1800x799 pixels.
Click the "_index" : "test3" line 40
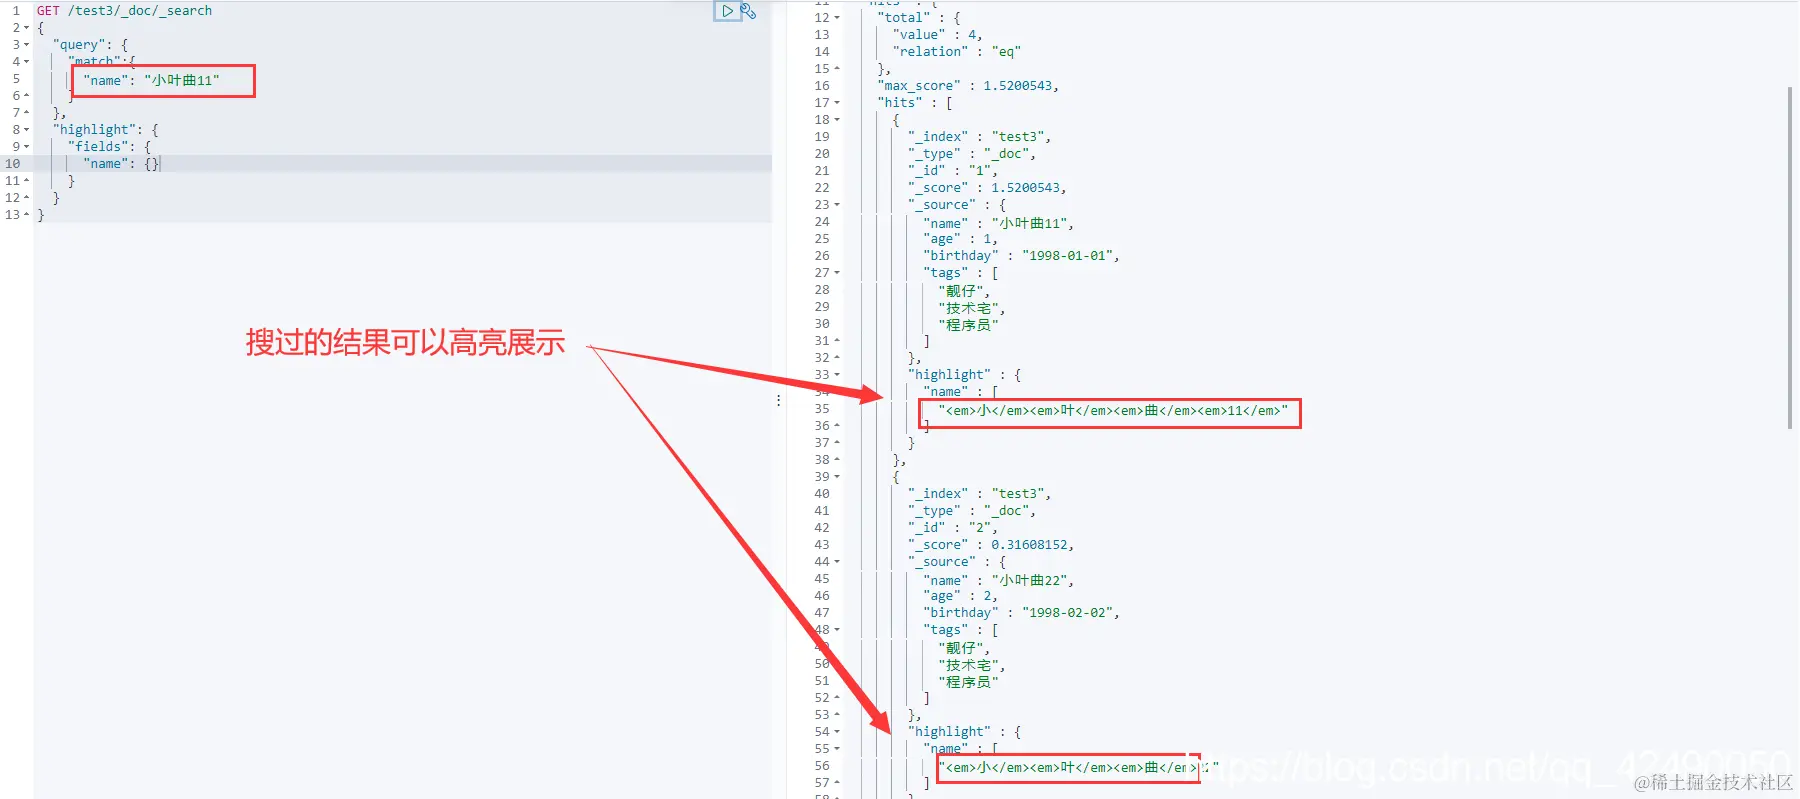979,494
